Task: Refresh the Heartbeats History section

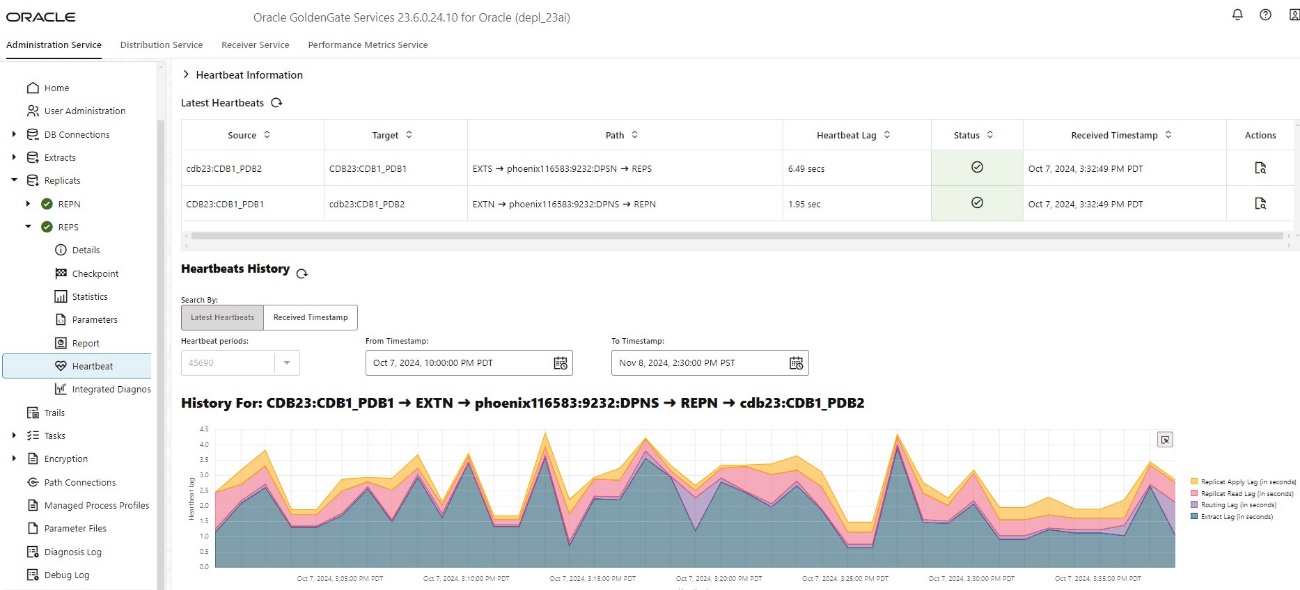Action: (302, 273)
